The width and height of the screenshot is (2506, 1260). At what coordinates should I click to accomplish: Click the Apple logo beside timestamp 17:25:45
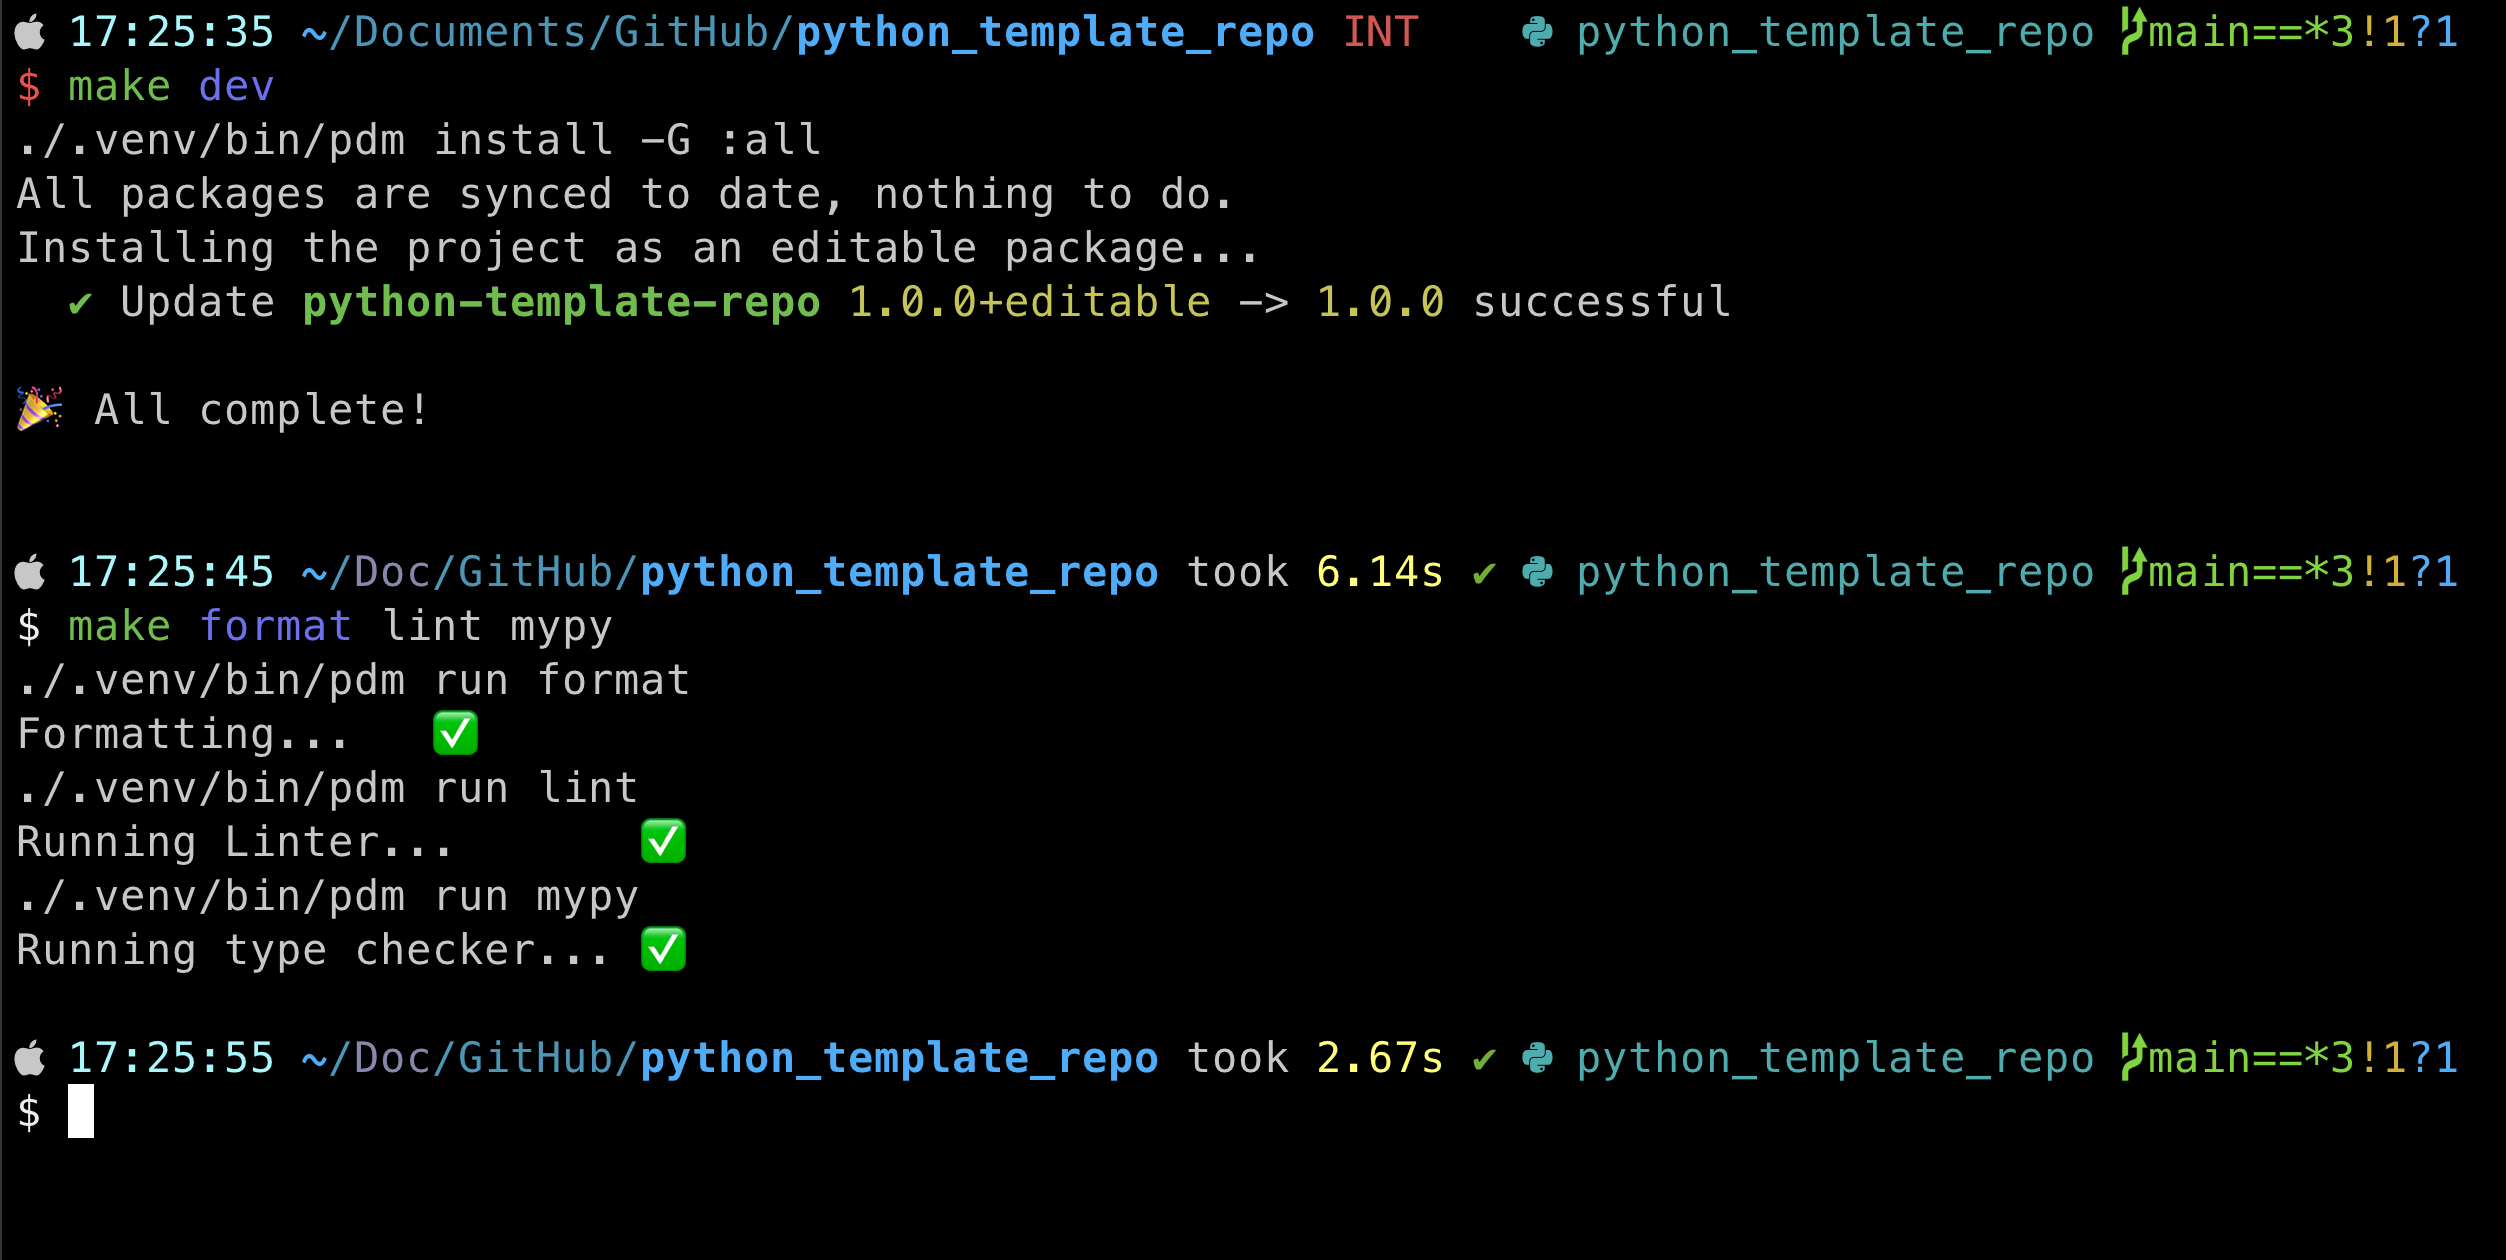[x=31, y=573]
